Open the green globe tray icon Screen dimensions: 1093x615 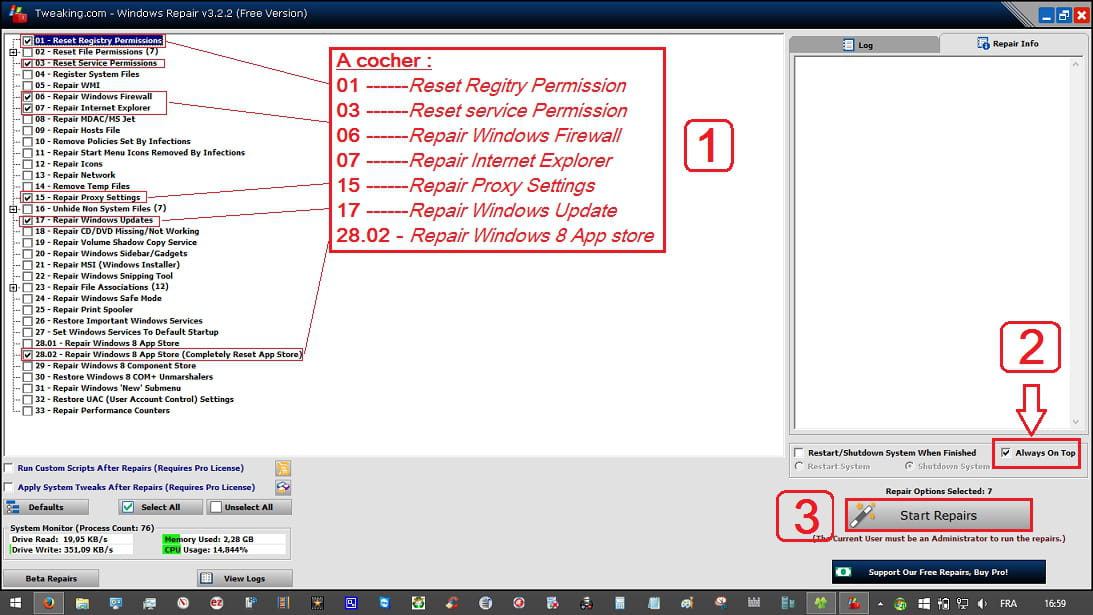(x=900, y=604)
